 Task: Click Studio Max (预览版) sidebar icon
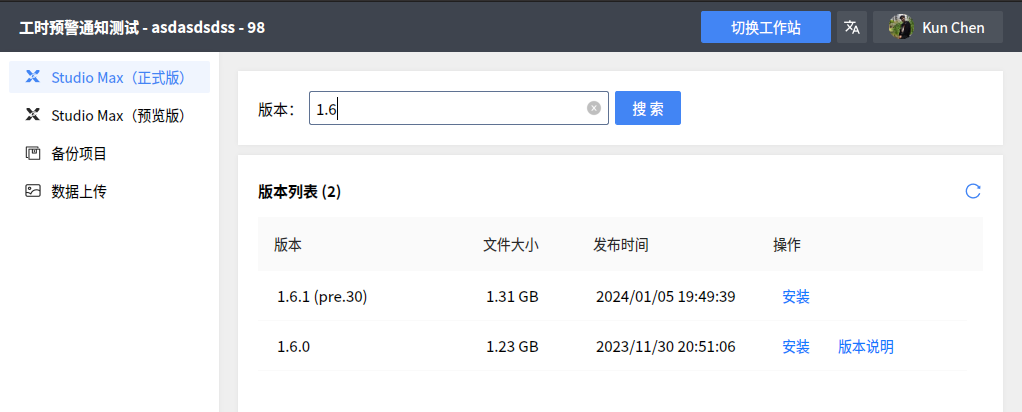[33, 115]
